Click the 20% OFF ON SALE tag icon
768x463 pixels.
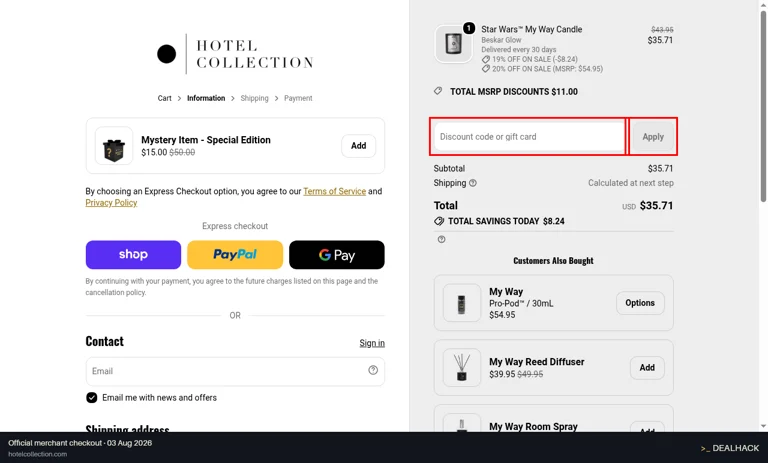click(486, 69)
